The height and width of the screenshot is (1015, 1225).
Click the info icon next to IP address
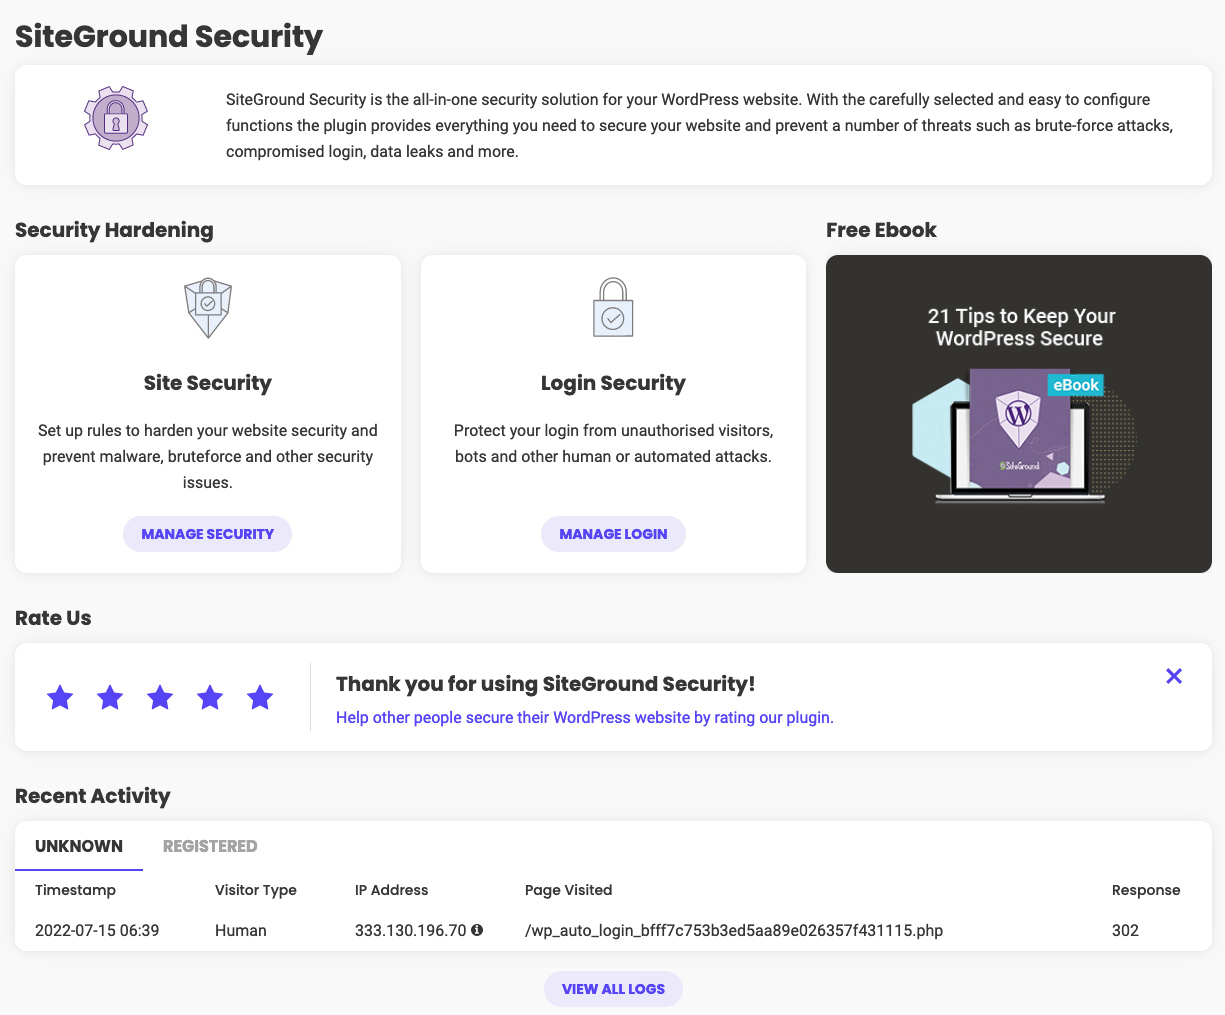(477, 930)
